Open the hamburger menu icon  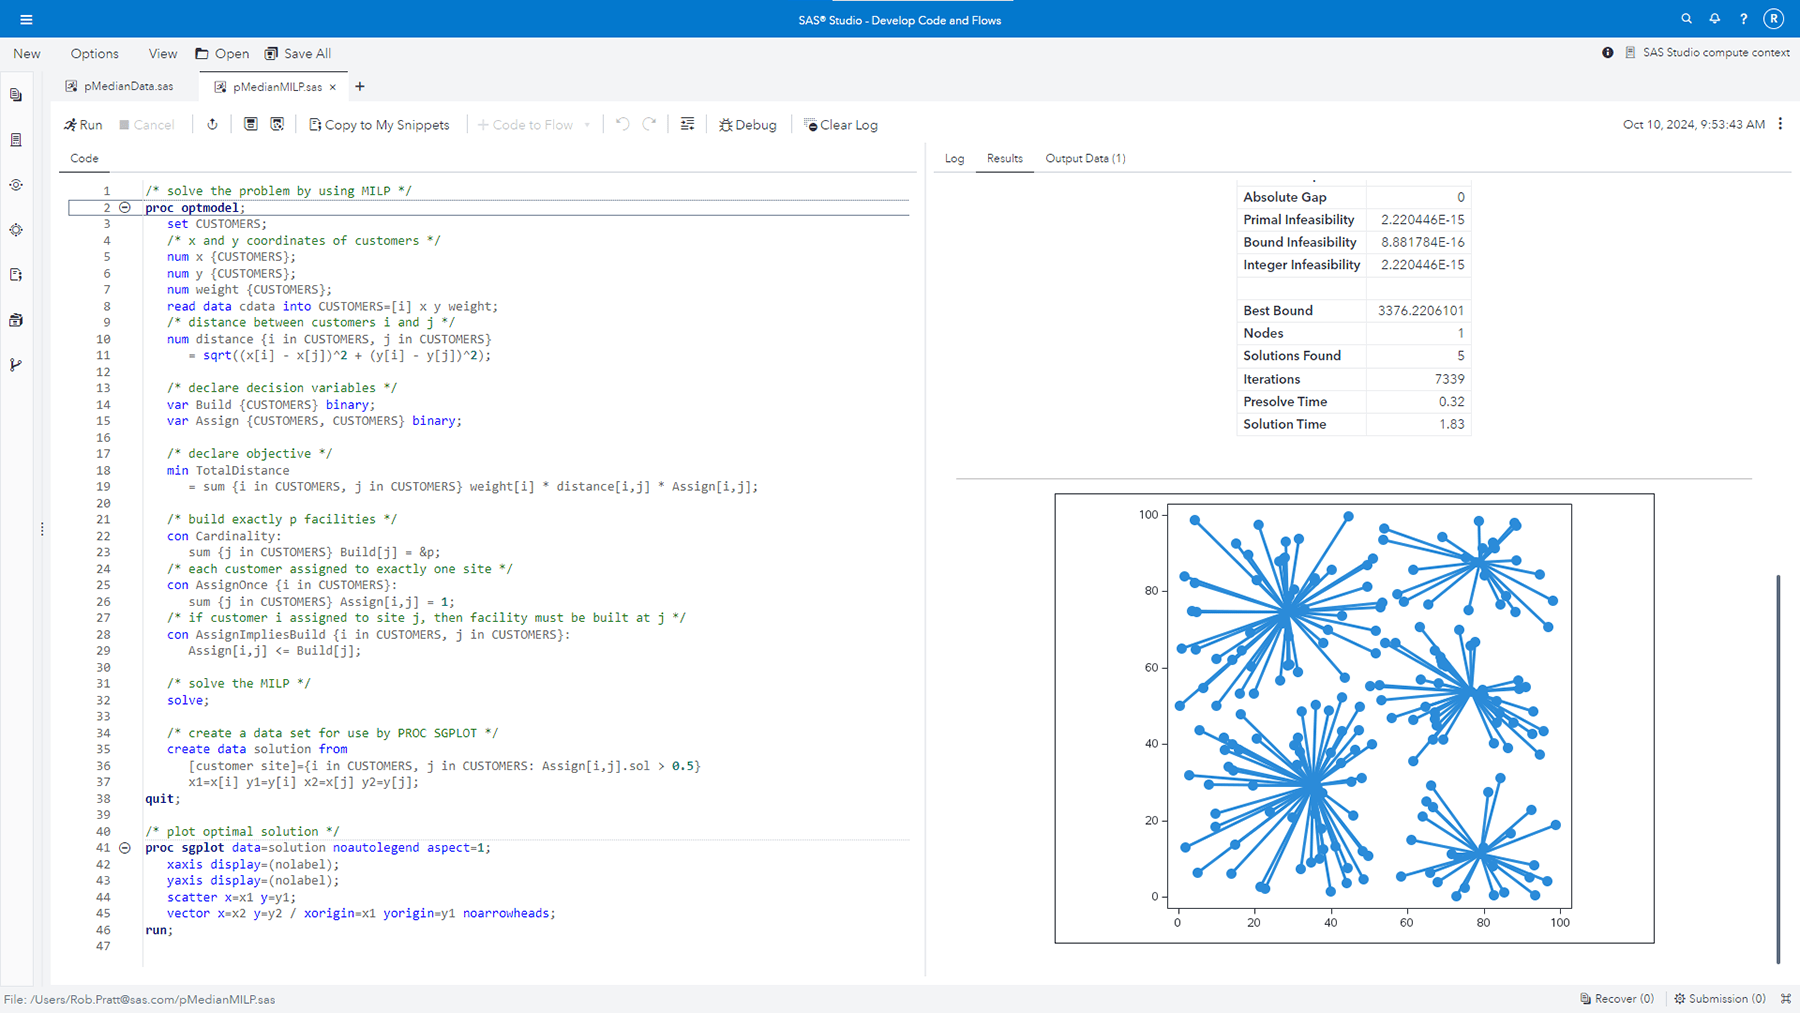point(26,18)
